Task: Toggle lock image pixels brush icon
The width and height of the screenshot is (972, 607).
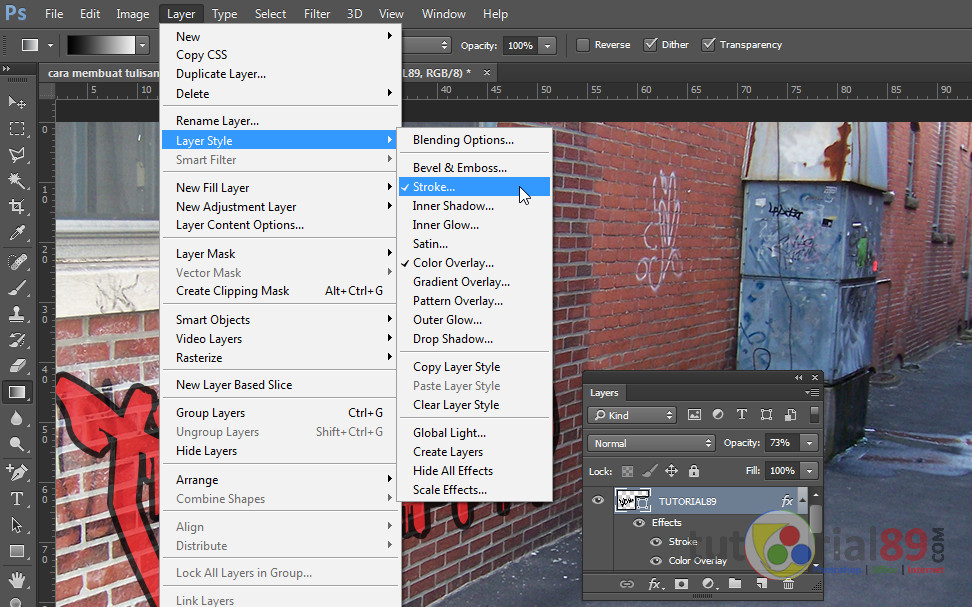Action: 649,471
